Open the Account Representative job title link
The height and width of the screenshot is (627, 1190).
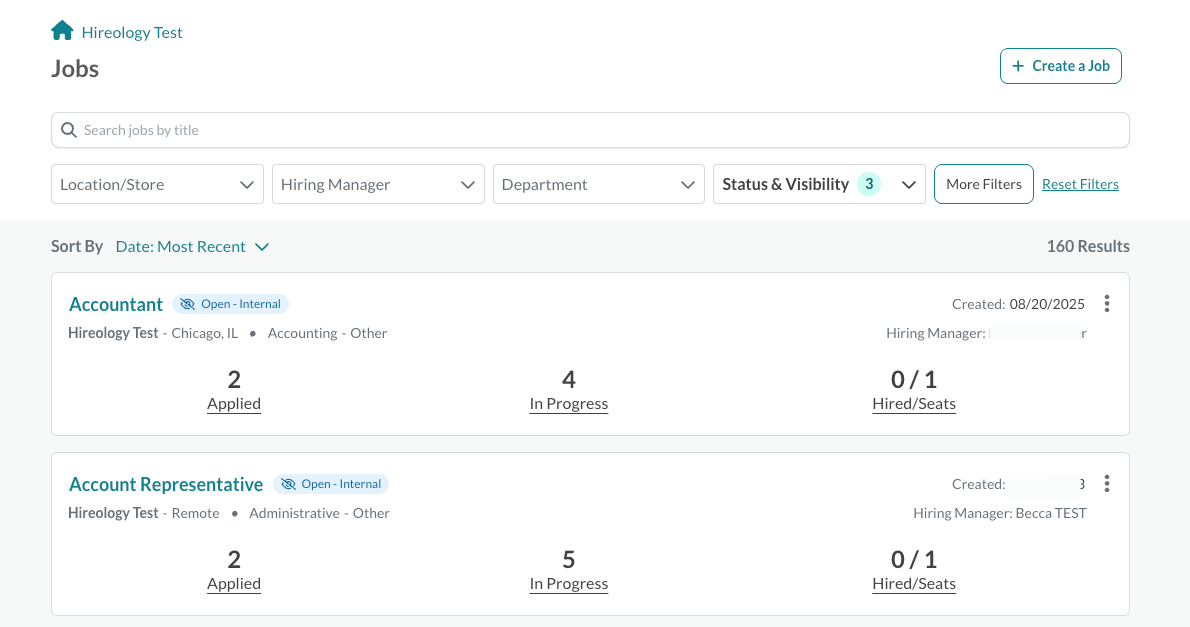pos(166,484)
